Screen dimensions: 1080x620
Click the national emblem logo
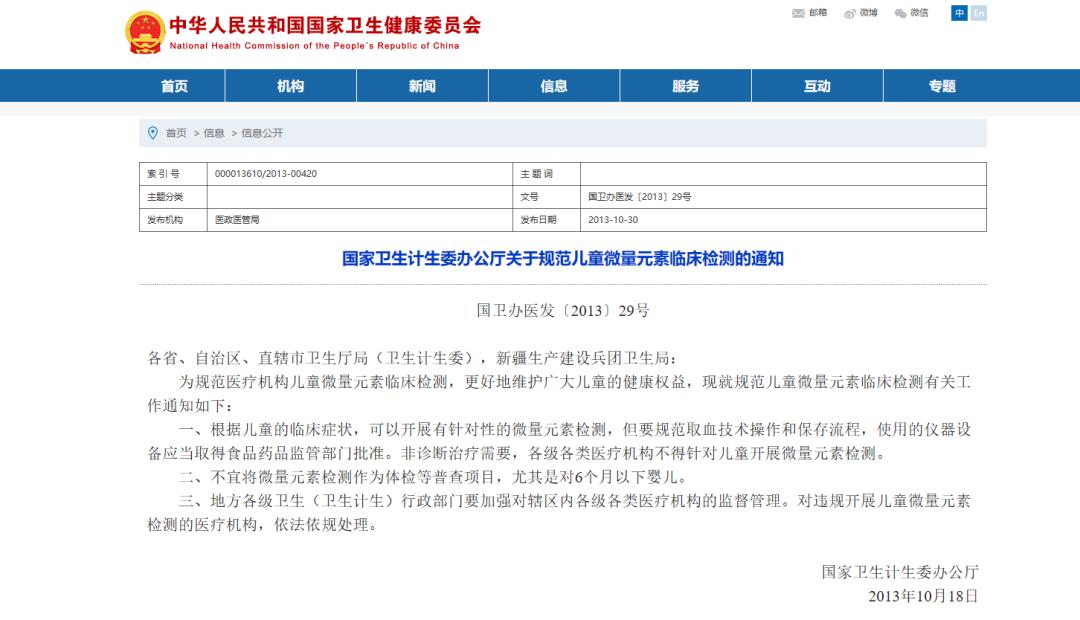click(x=143, y=31)
